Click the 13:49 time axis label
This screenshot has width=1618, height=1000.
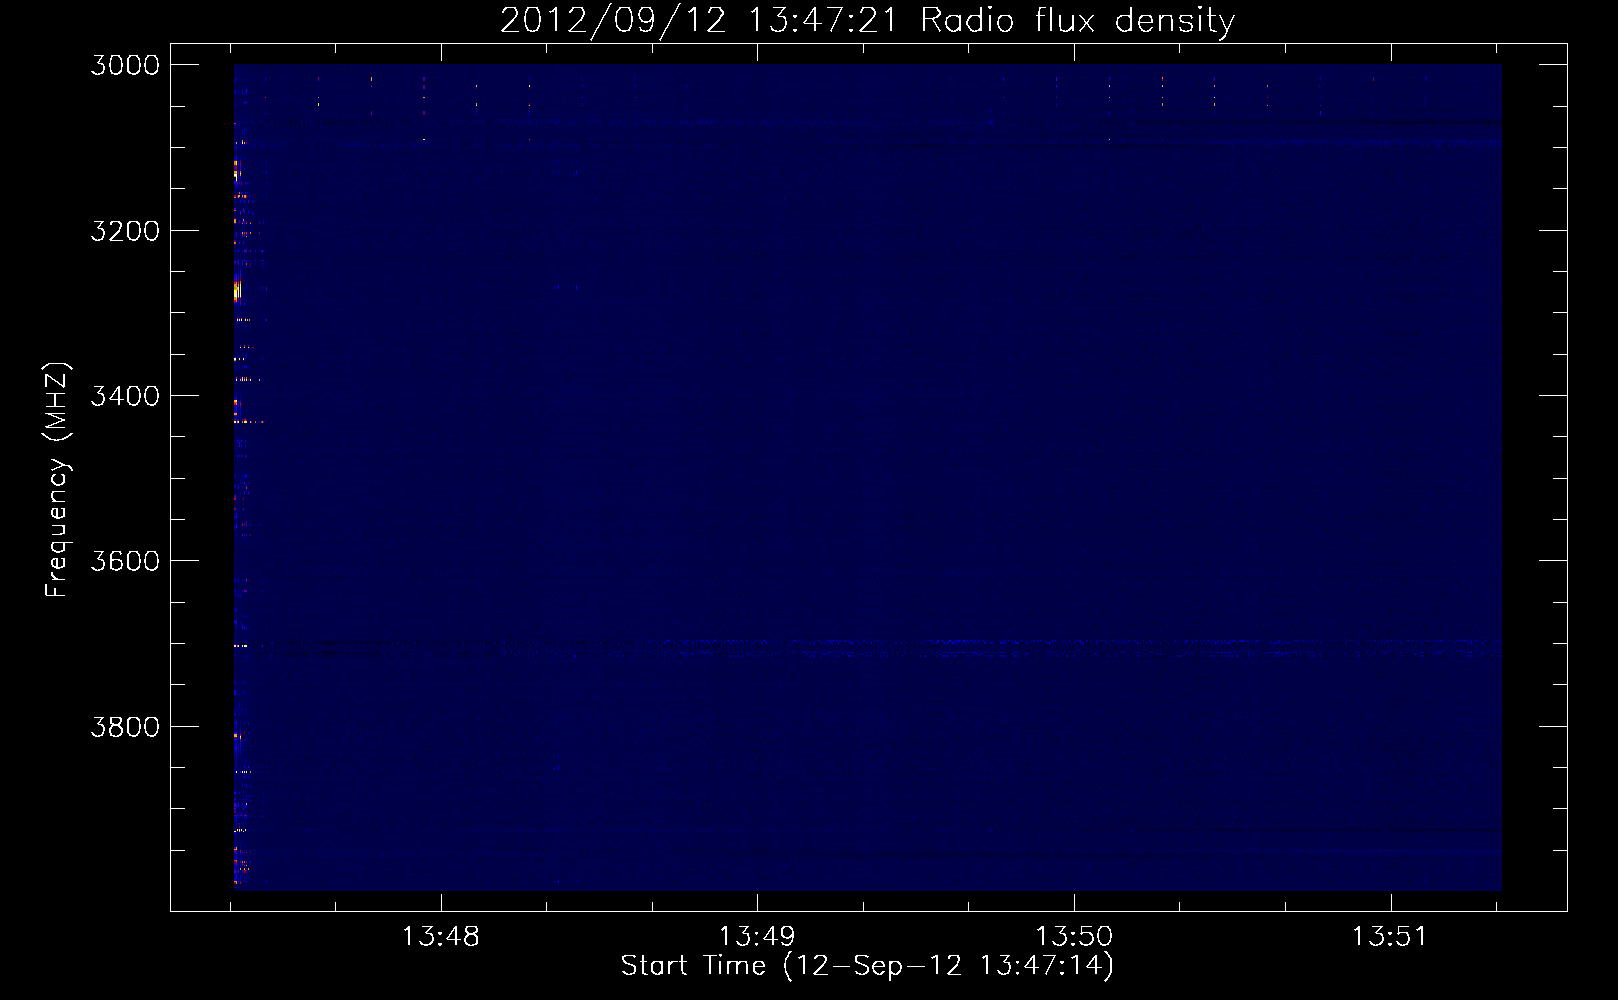[757, 937]
